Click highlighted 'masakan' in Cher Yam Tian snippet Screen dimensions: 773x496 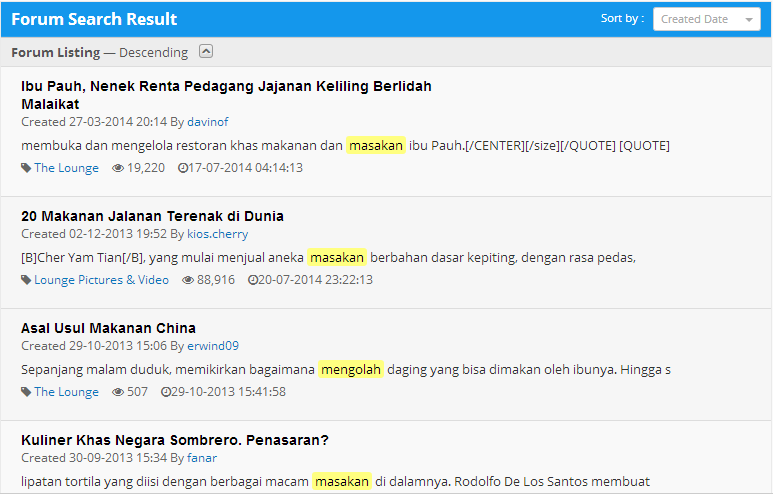pyautogui.click(x=337, y=257)
